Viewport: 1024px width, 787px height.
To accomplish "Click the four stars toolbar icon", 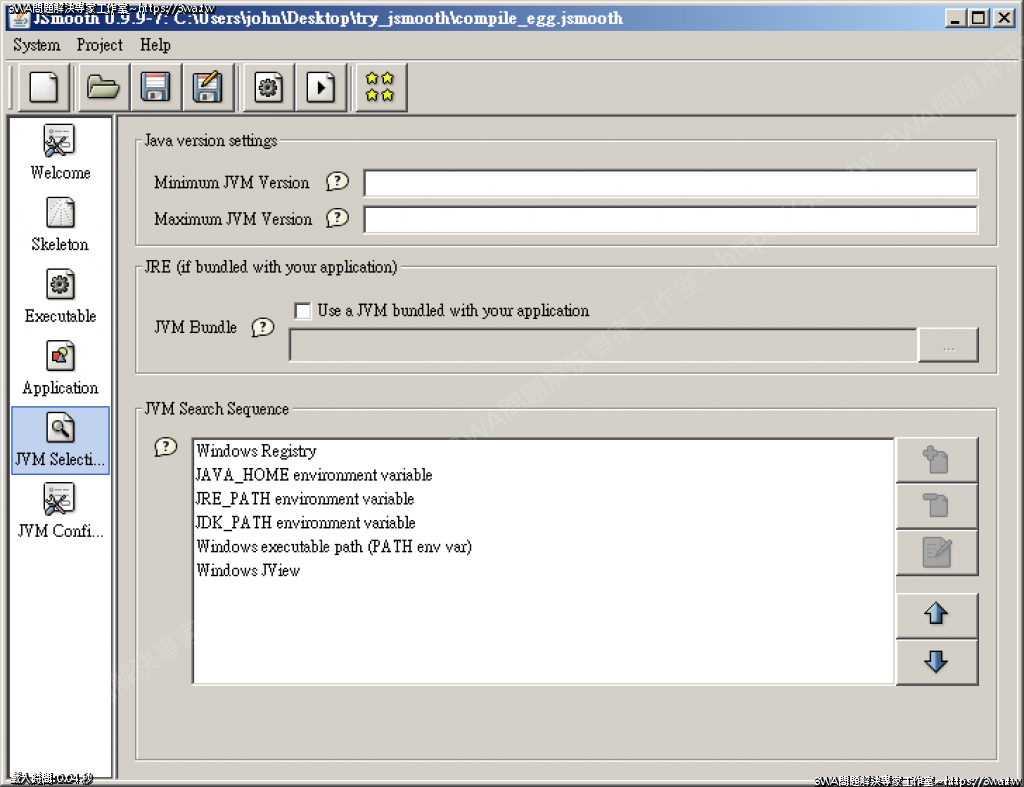I will (x=380, y=88).
